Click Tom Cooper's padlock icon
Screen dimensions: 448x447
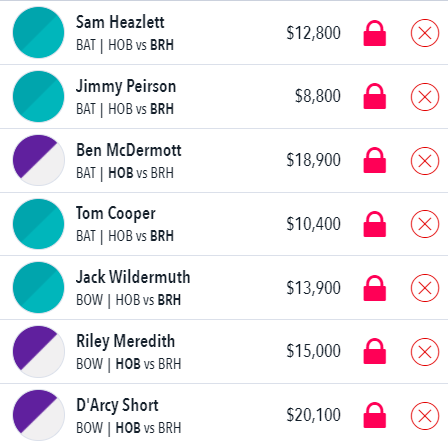375,224
